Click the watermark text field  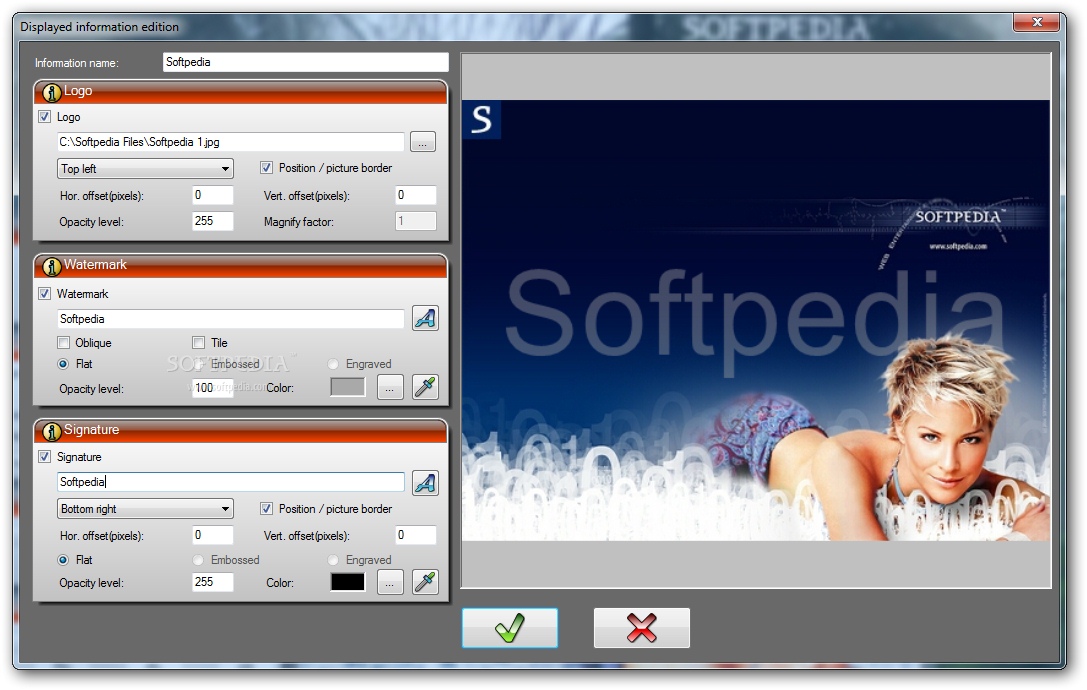pyautogui.click(x=231, y=319)
